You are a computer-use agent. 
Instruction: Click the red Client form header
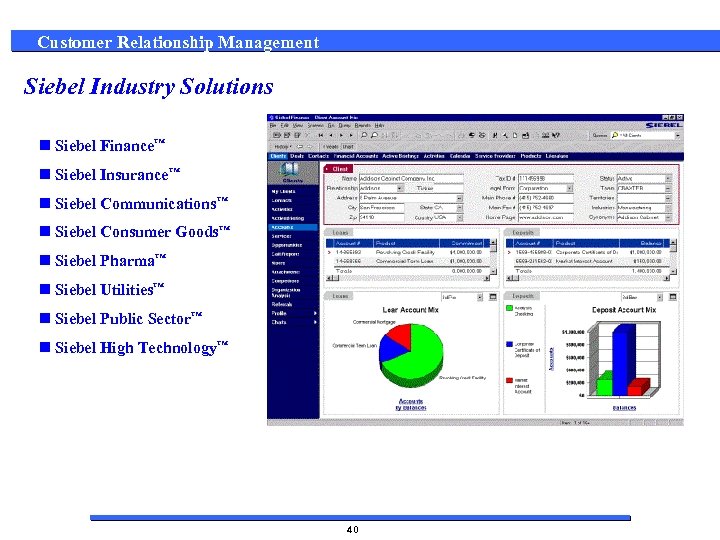coord(338,169)
